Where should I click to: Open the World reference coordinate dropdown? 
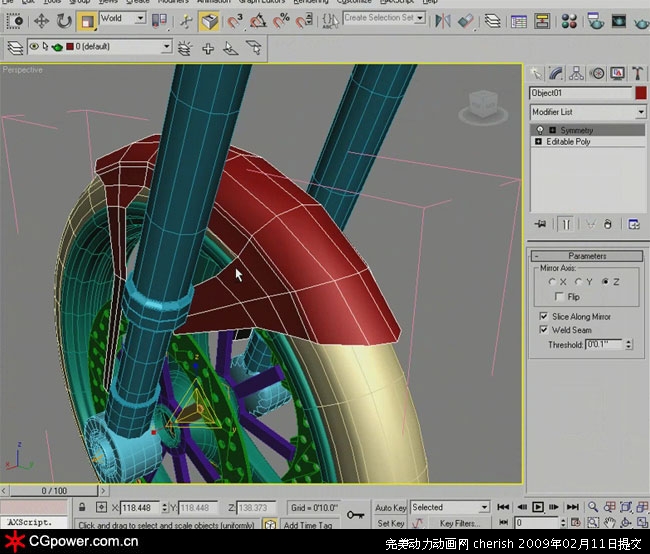tap(141, 18)
